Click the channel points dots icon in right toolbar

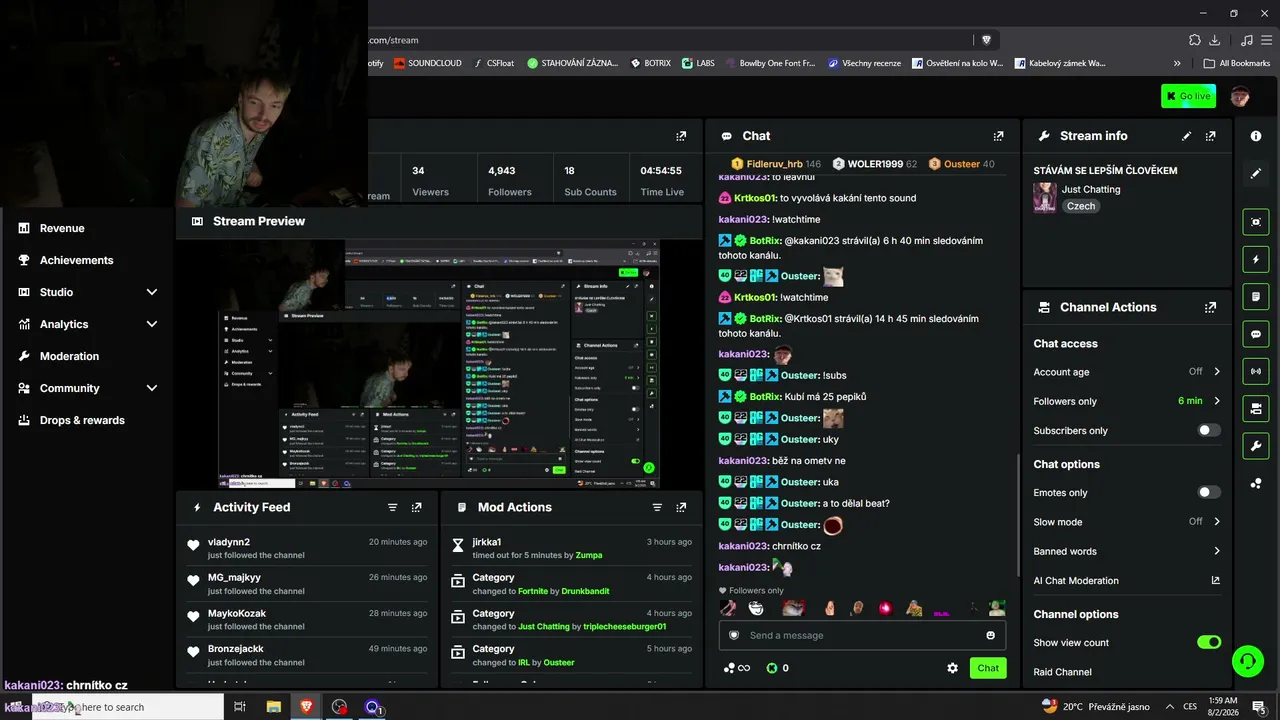[x=1256, y=484]
